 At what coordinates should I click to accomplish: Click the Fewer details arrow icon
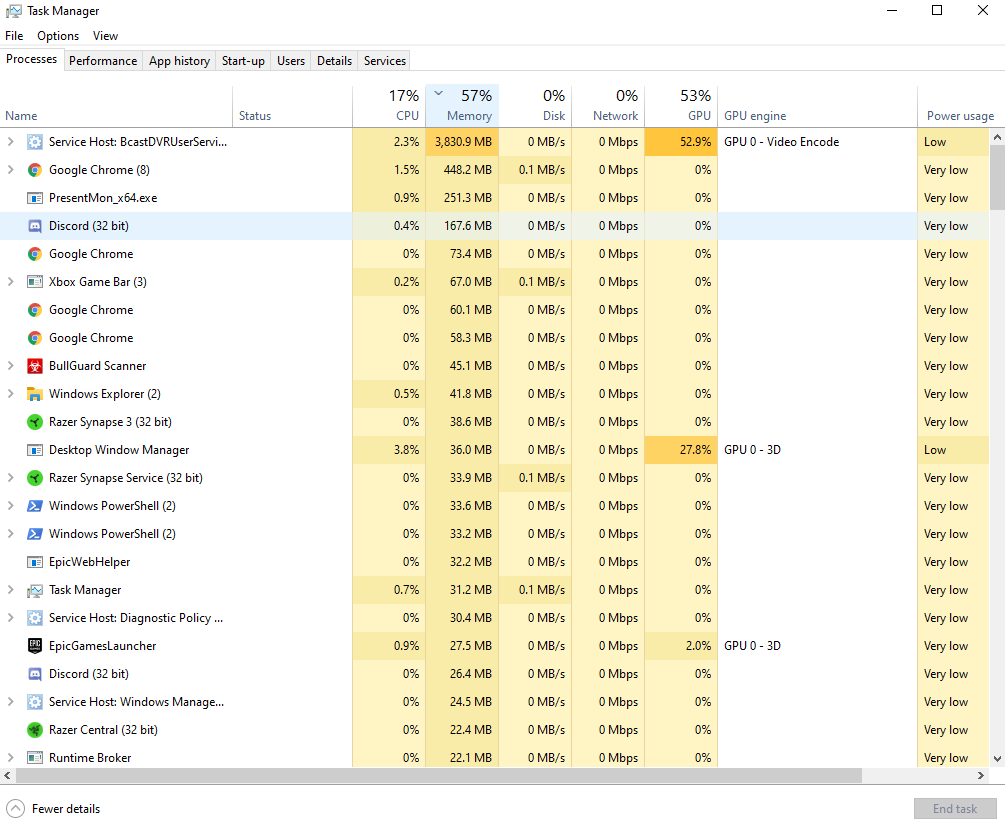[15, 809]
